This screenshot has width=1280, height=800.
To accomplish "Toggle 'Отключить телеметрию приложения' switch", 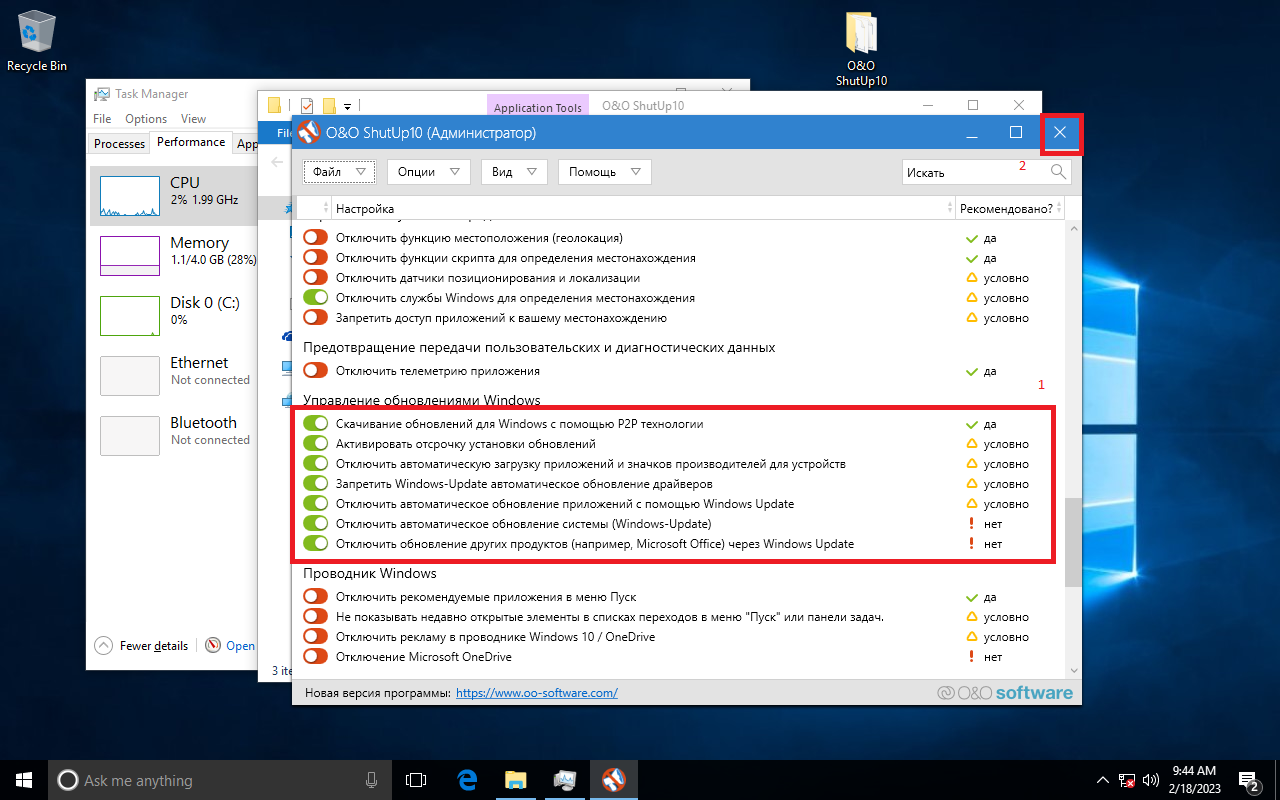I will click(316, 371).
